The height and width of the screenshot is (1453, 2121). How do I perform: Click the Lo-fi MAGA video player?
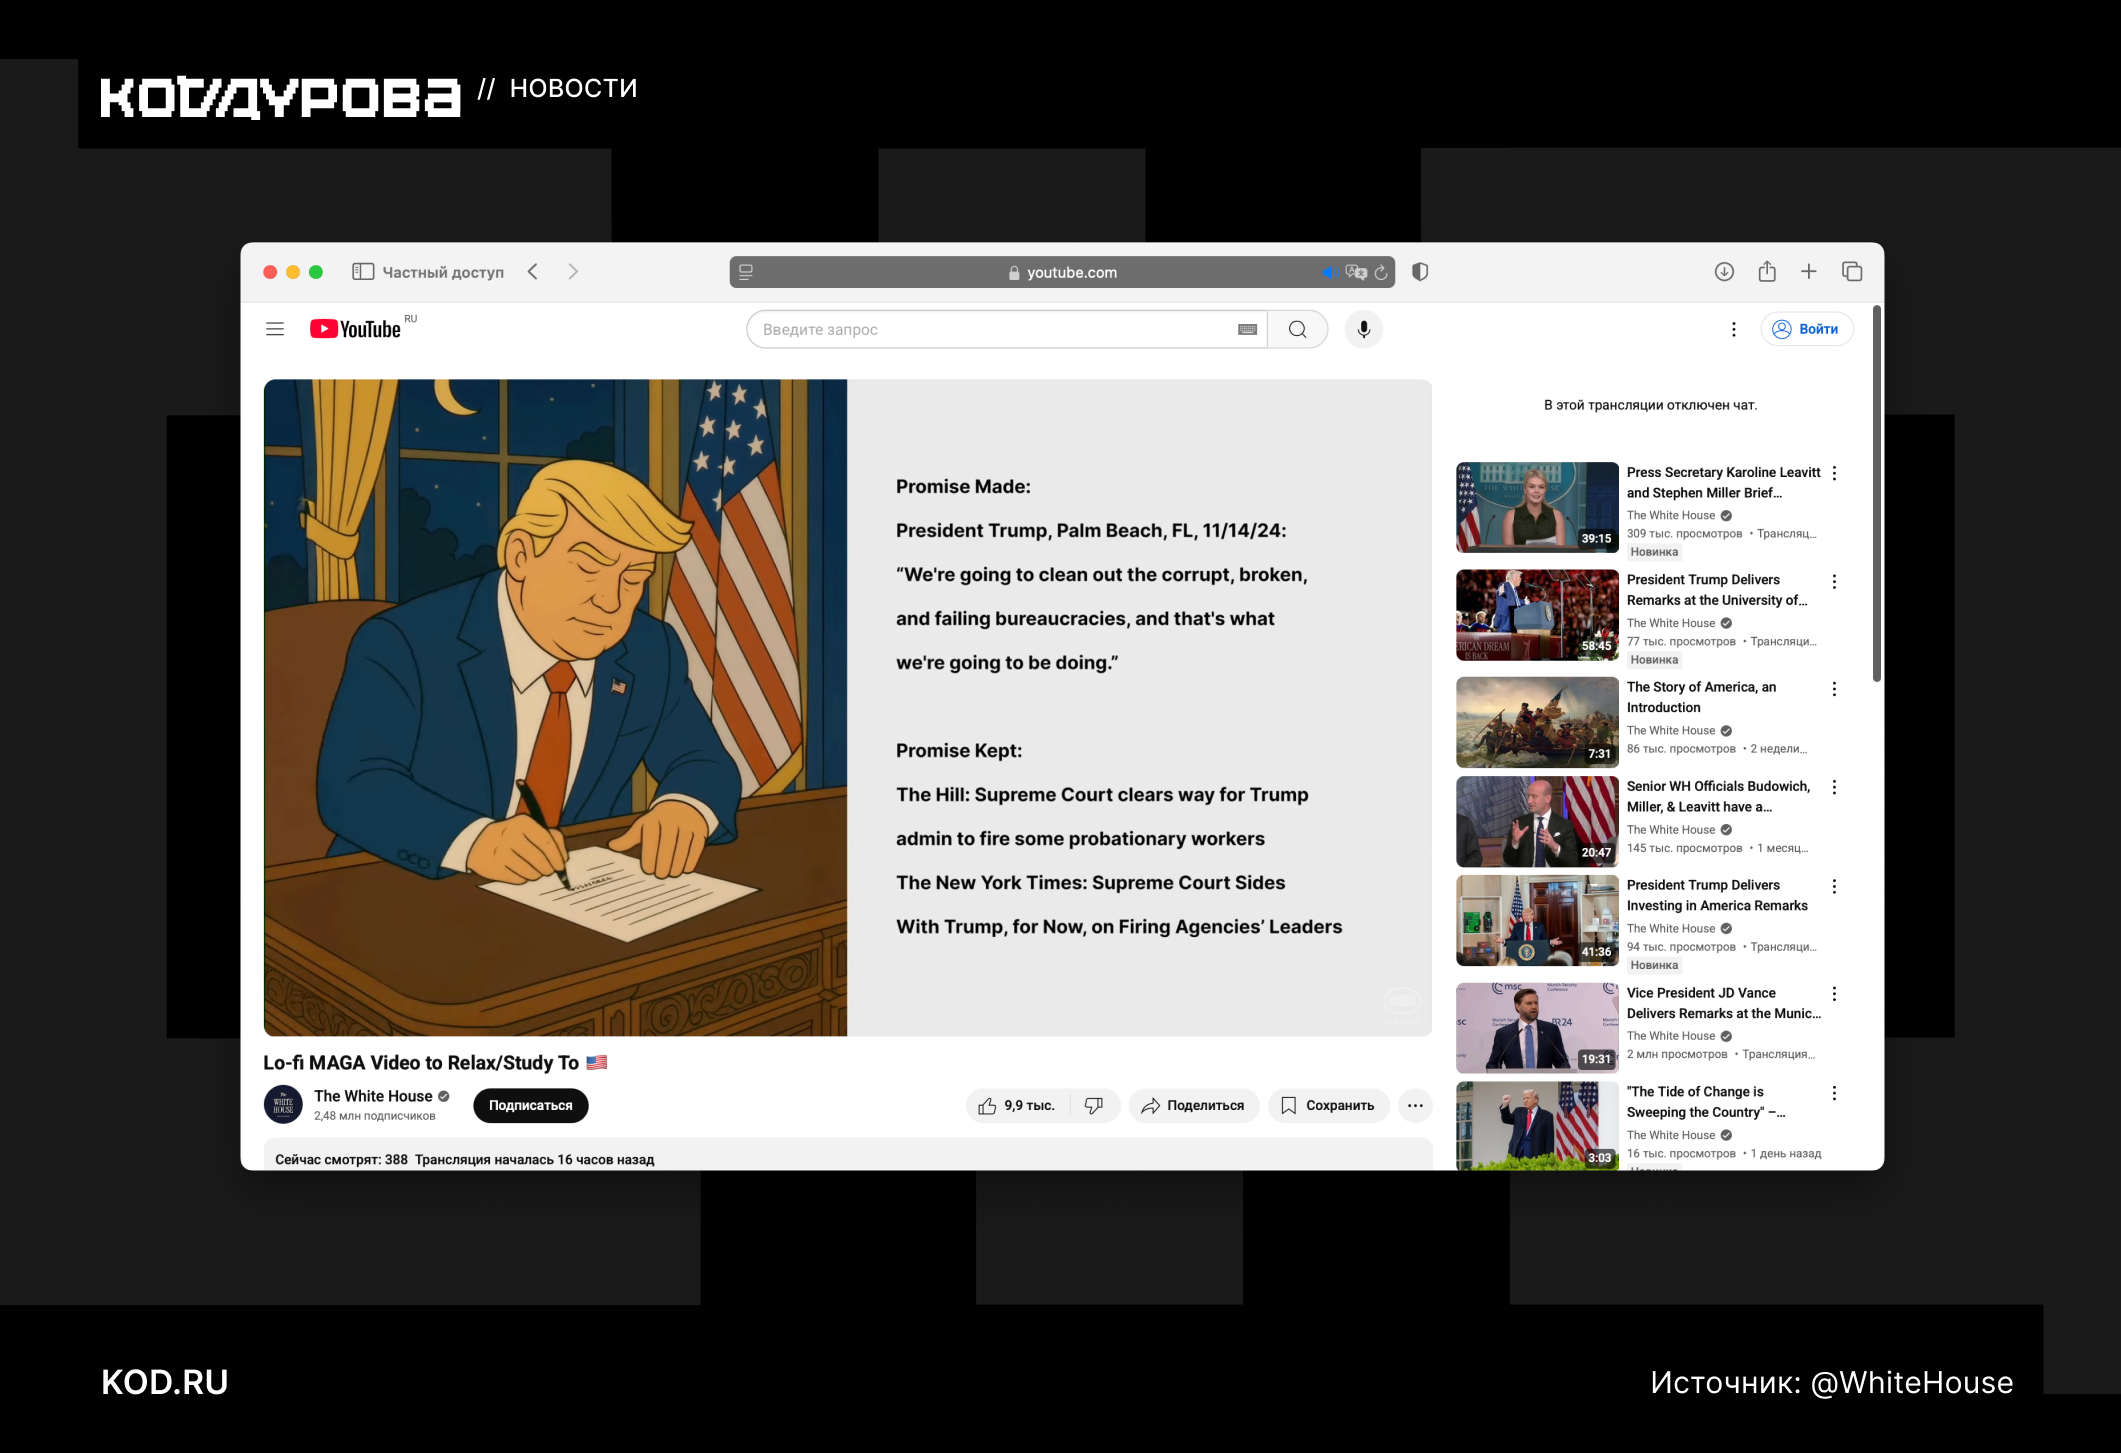coord(848,707)
